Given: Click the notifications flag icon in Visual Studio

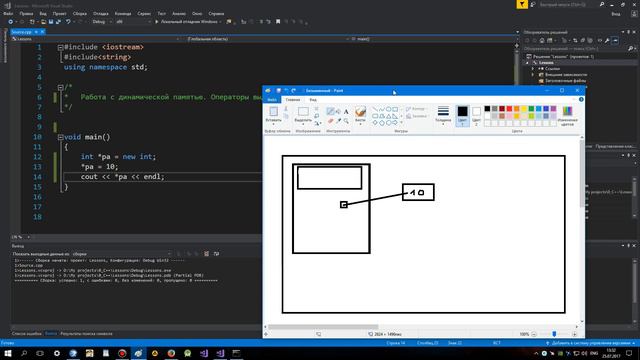Looking at the screenshot, I should 522,4.
